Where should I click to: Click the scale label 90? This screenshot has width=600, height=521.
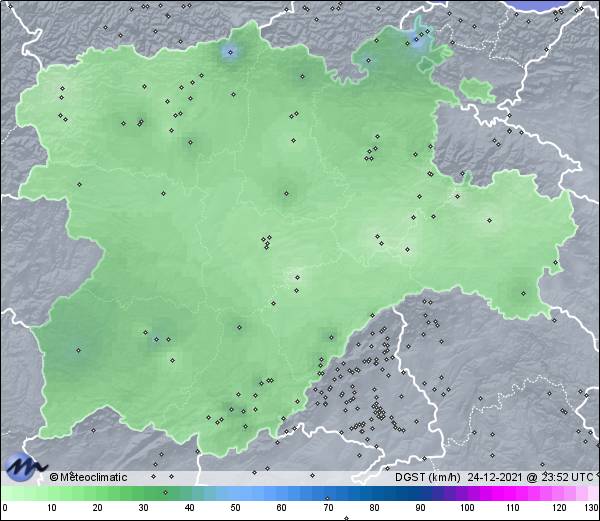coord(420,508)
